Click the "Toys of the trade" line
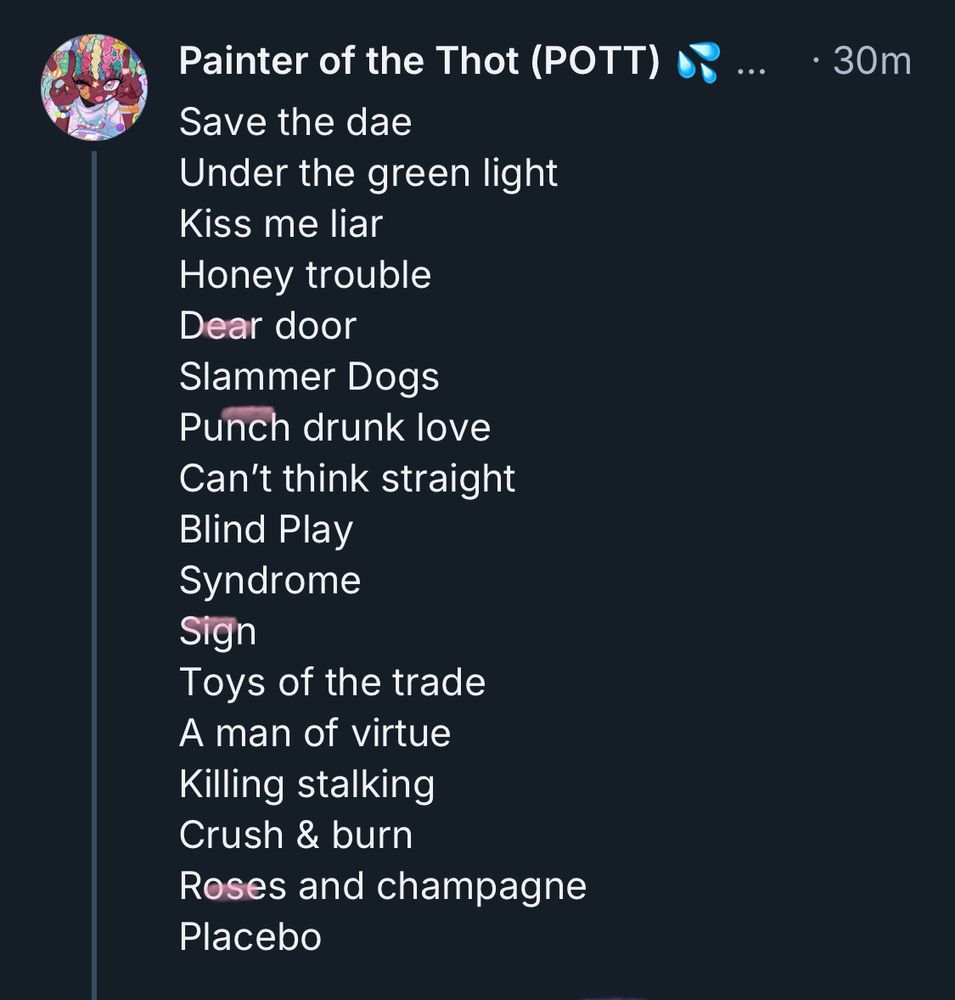 [x=332, y=683]
